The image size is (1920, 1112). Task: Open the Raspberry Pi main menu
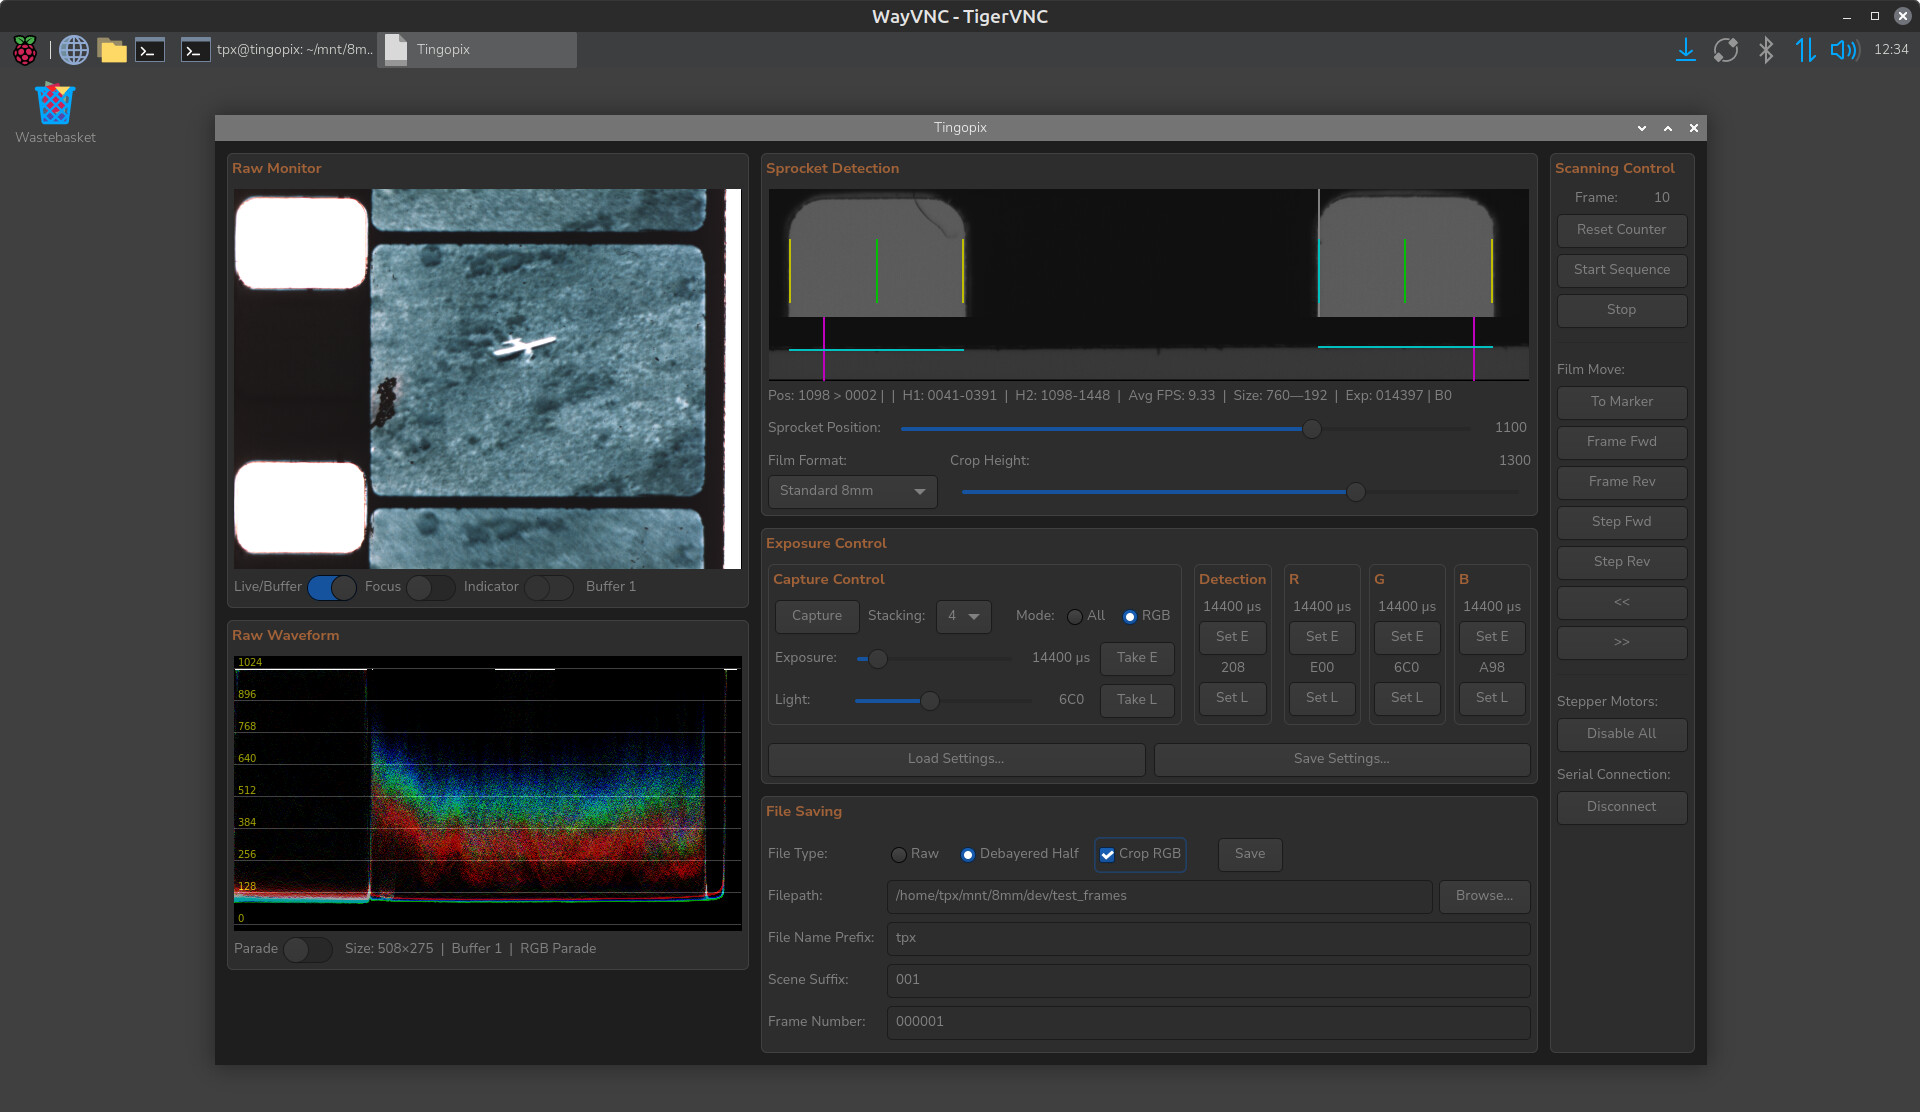pyautogui.click(x=25, y=50)
